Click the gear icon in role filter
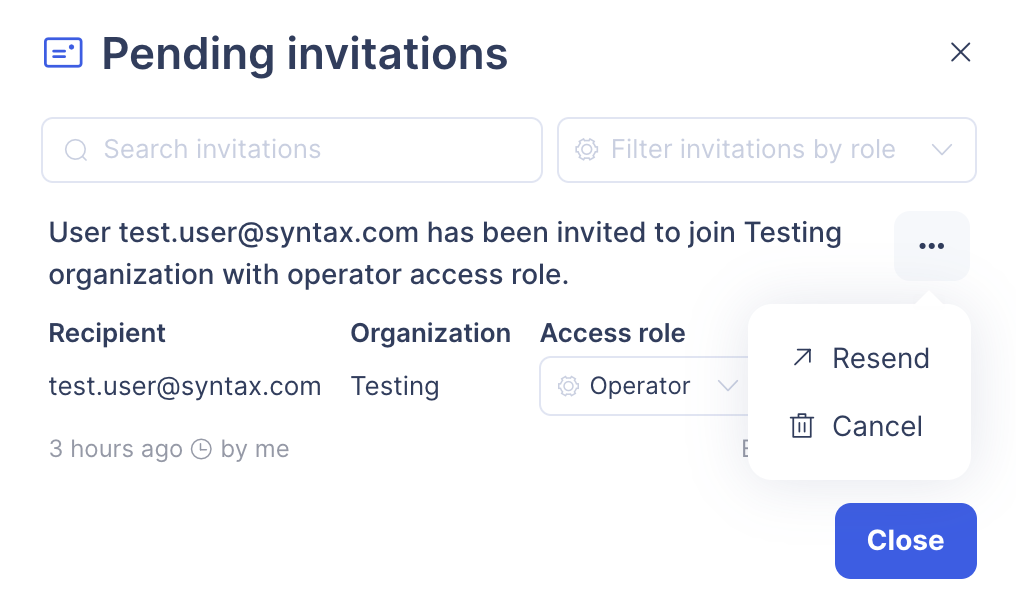 587,150
